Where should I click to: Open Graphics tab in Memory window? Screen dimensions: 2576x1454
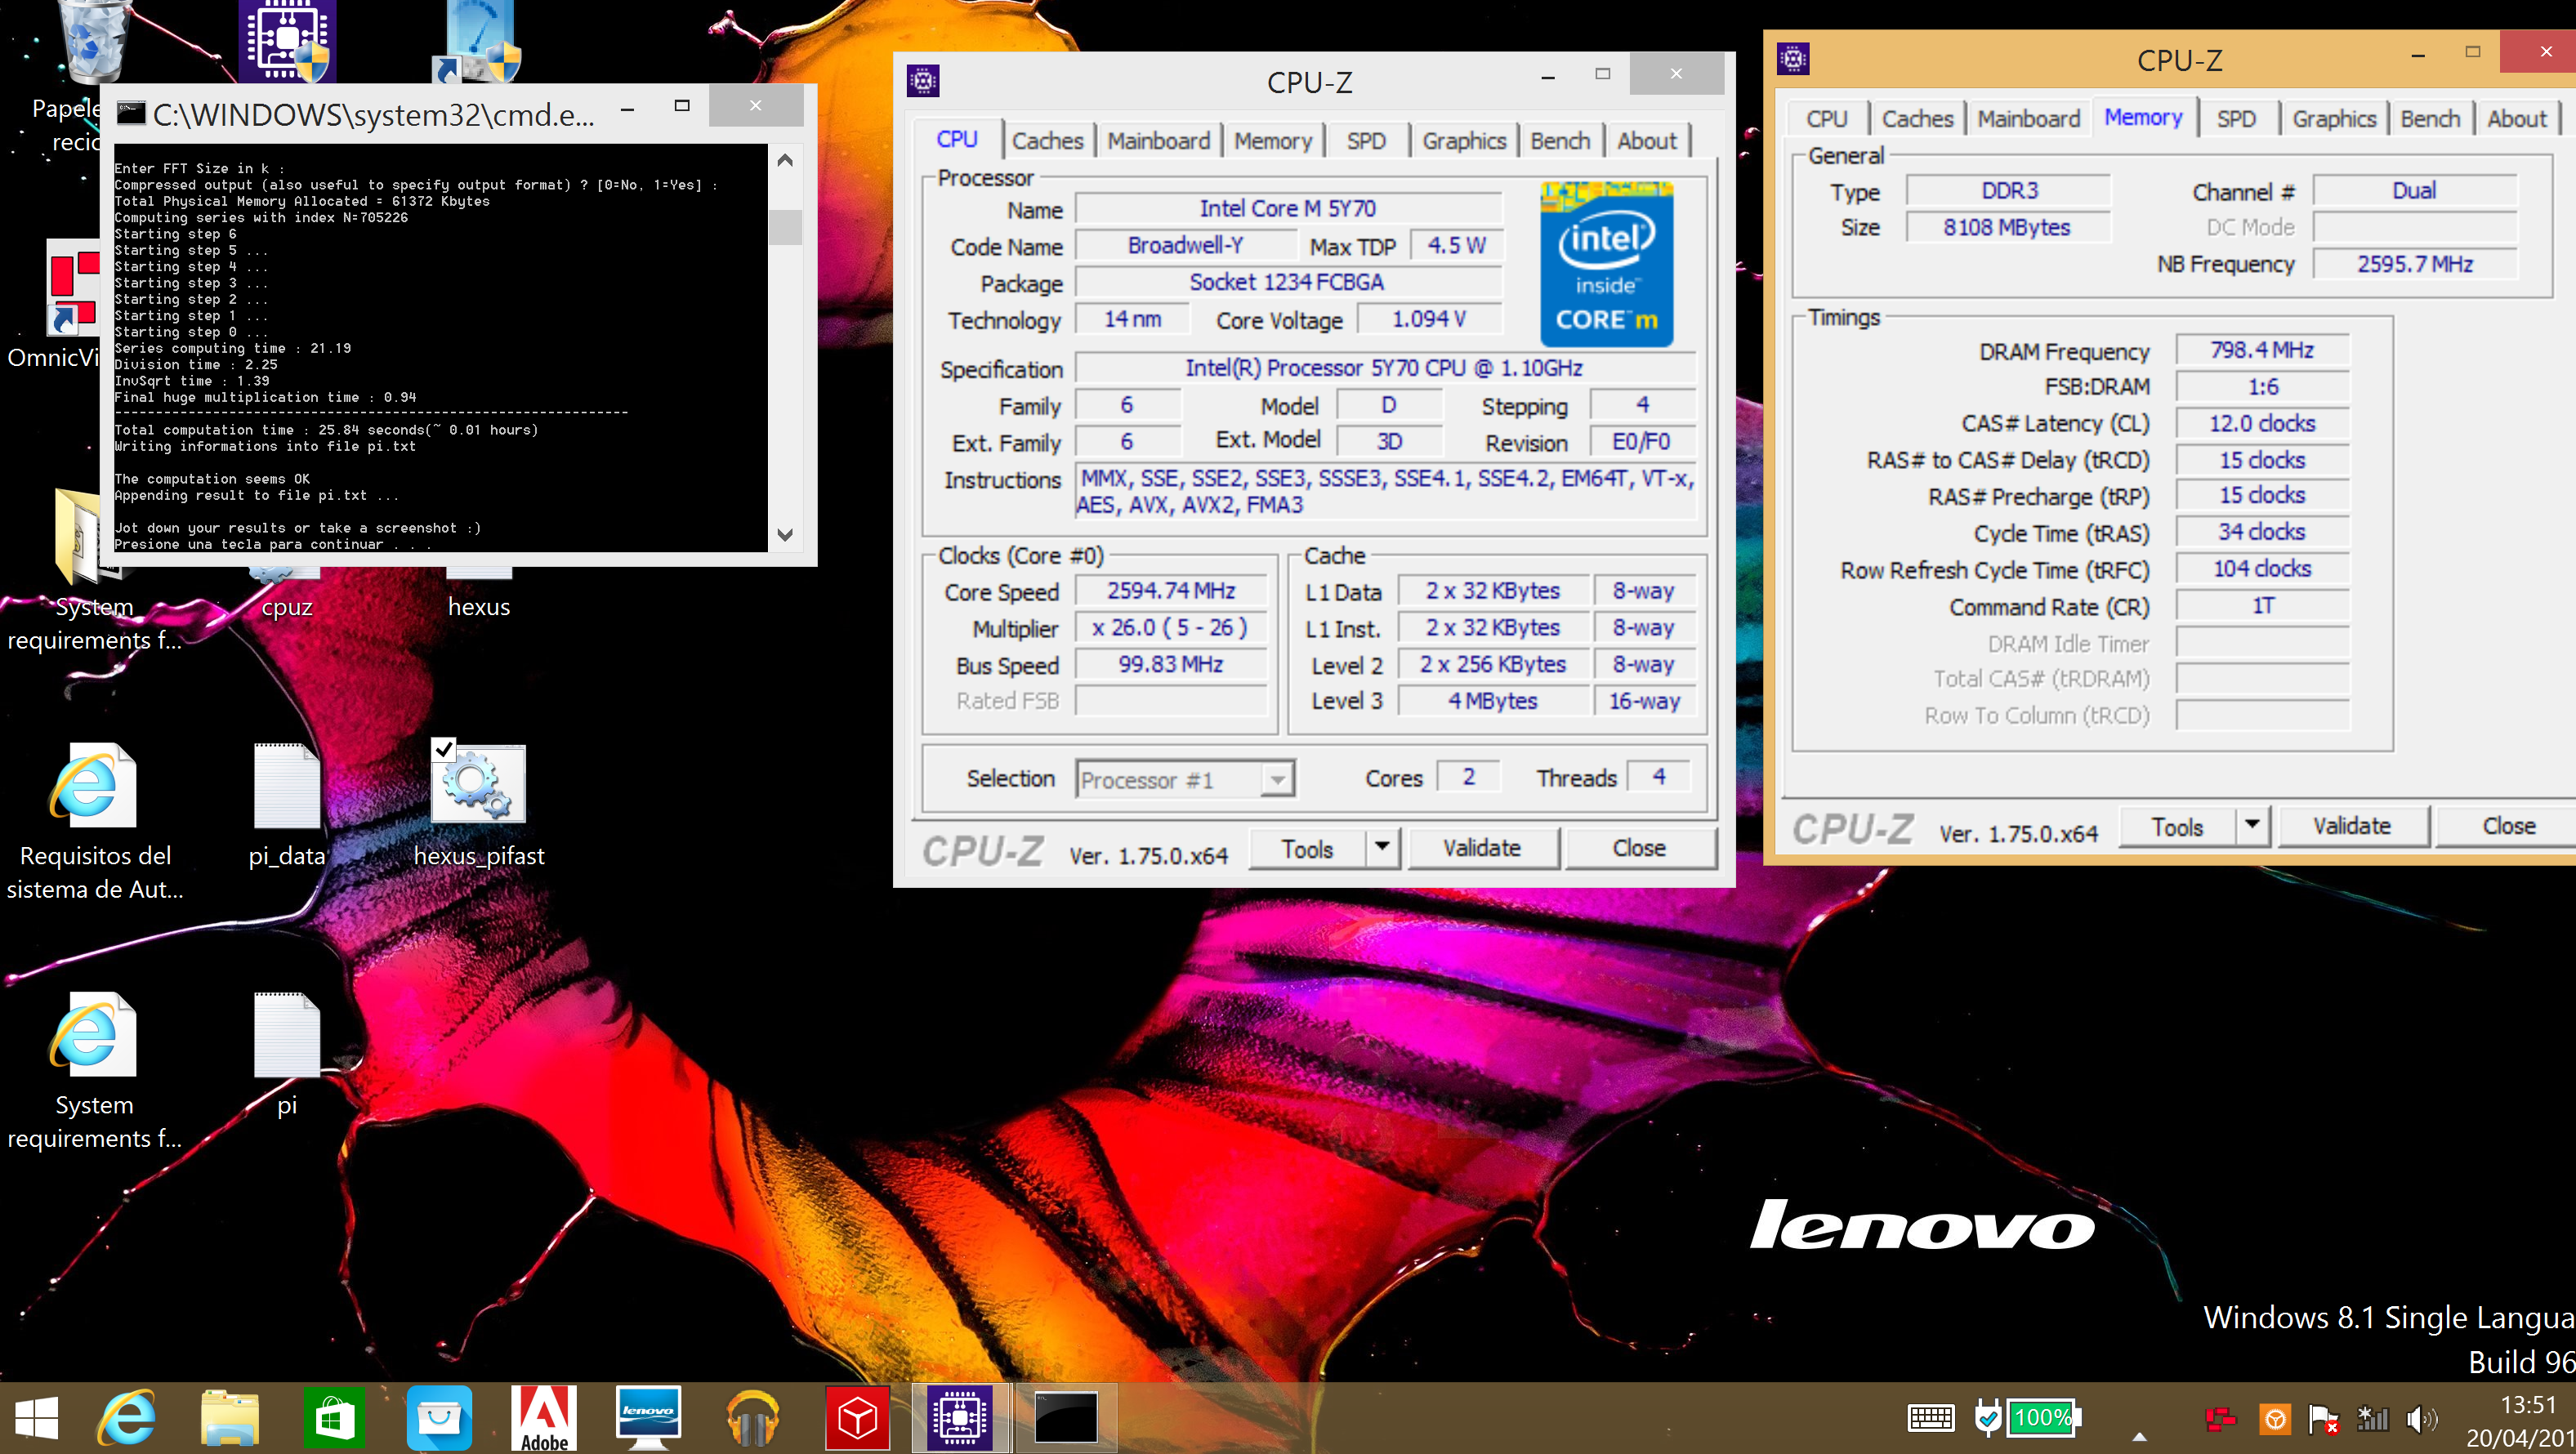2334,119
